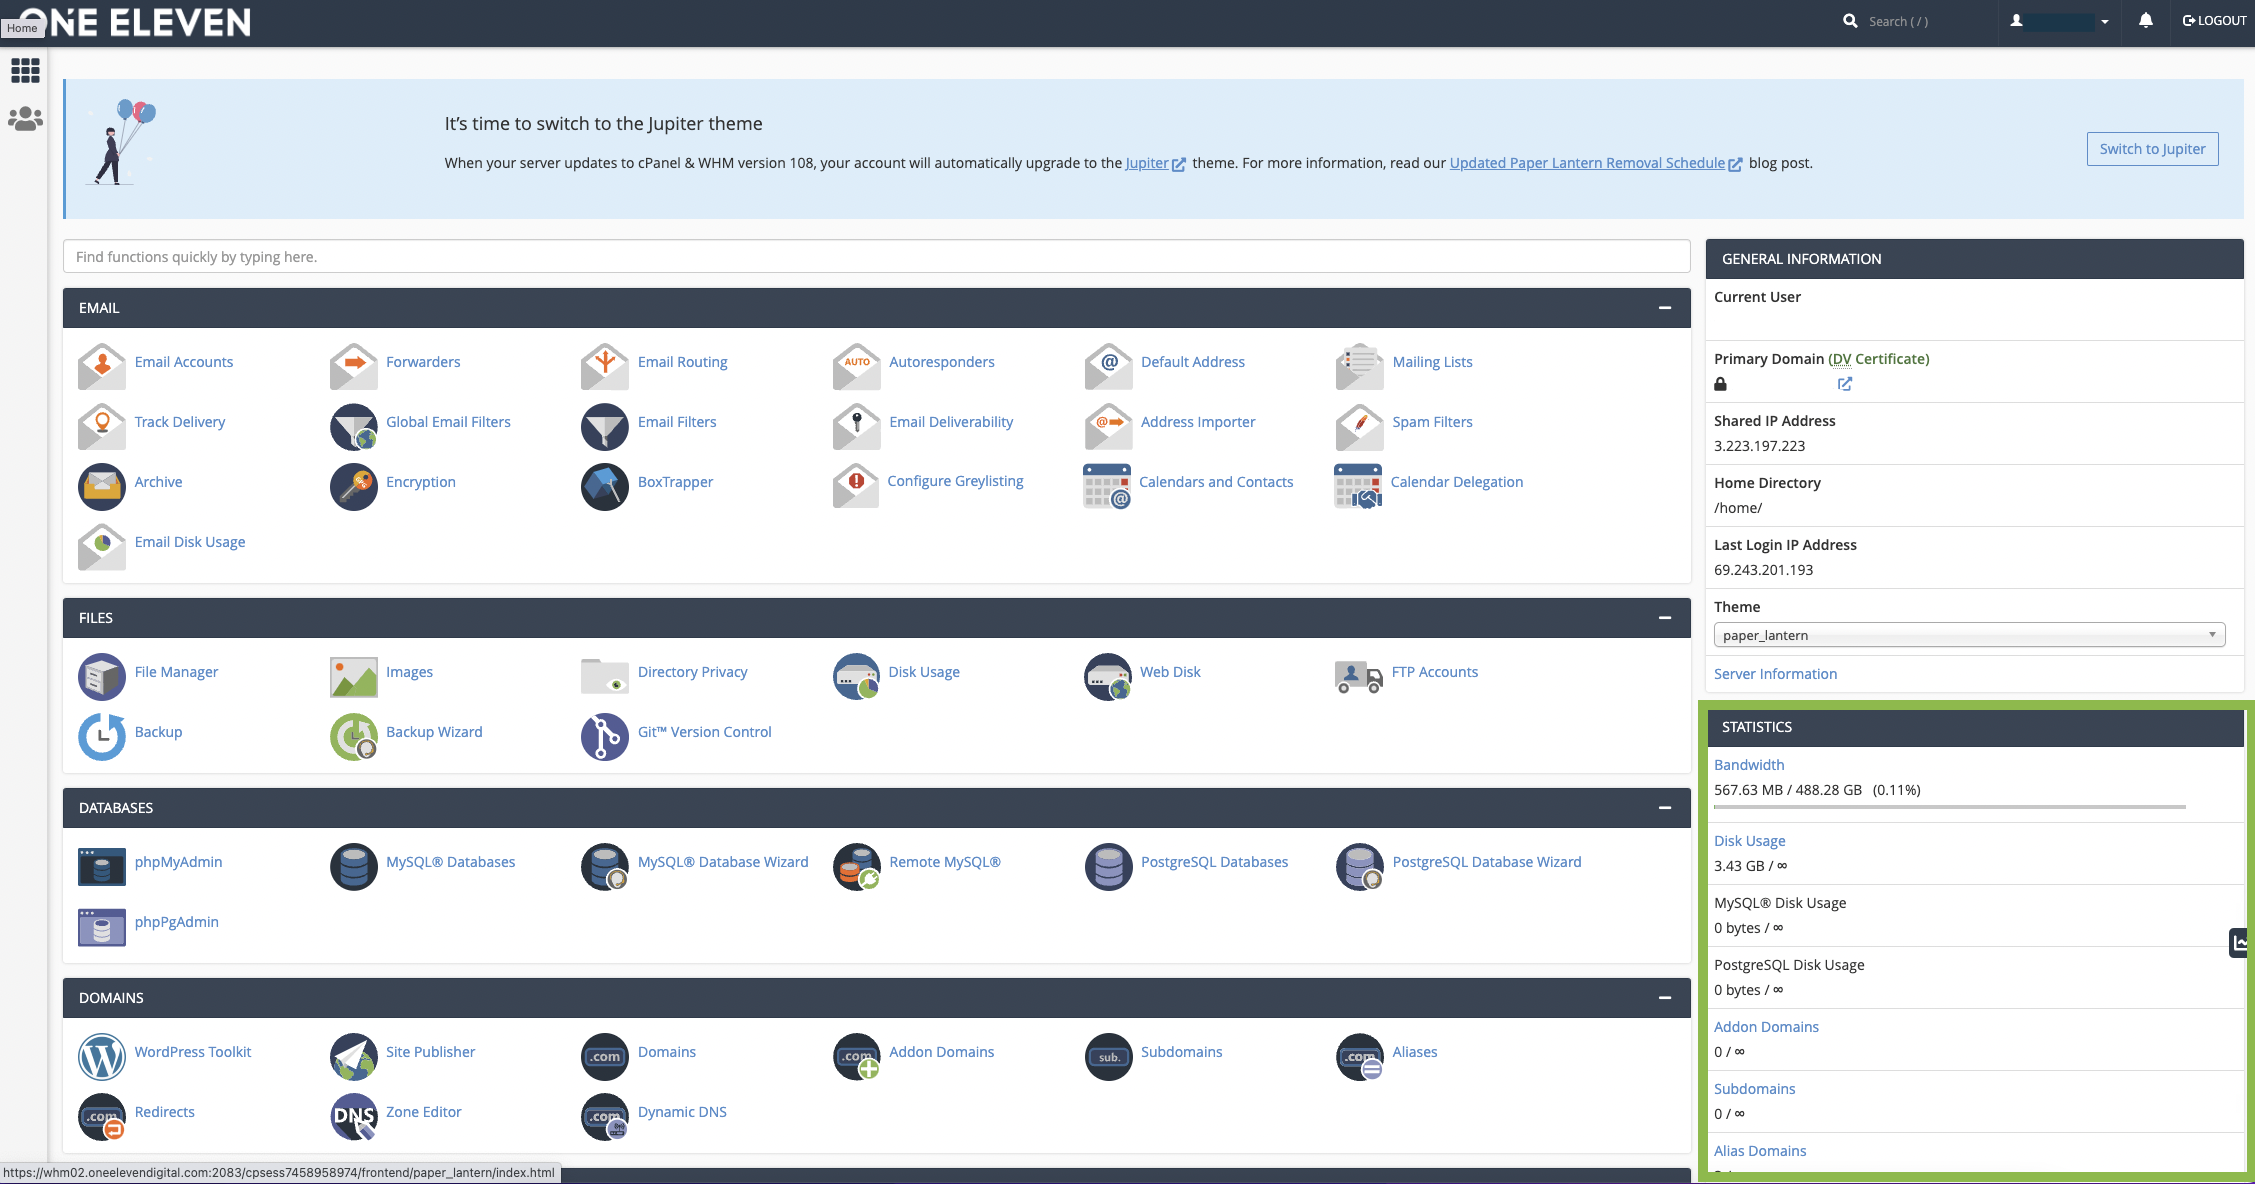Screen dimensions: 2255x1184
Task: Click the Addon Domains statistics link
Action: pos(1766,1027)
